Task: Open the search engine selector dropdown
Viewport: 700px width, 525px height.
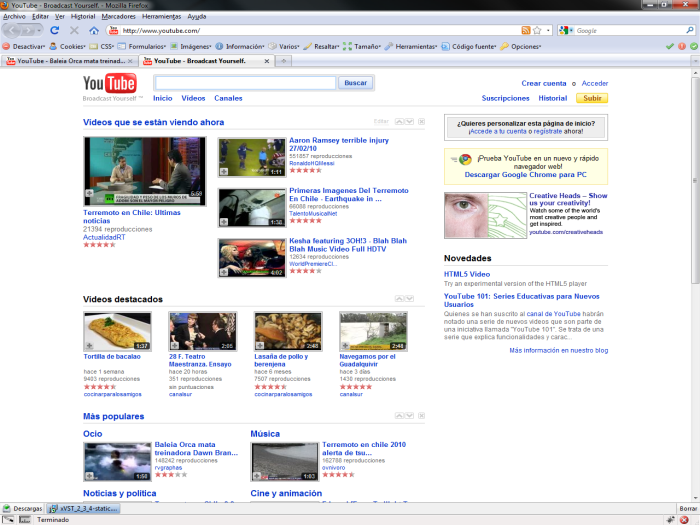Action: pos(565,30)
